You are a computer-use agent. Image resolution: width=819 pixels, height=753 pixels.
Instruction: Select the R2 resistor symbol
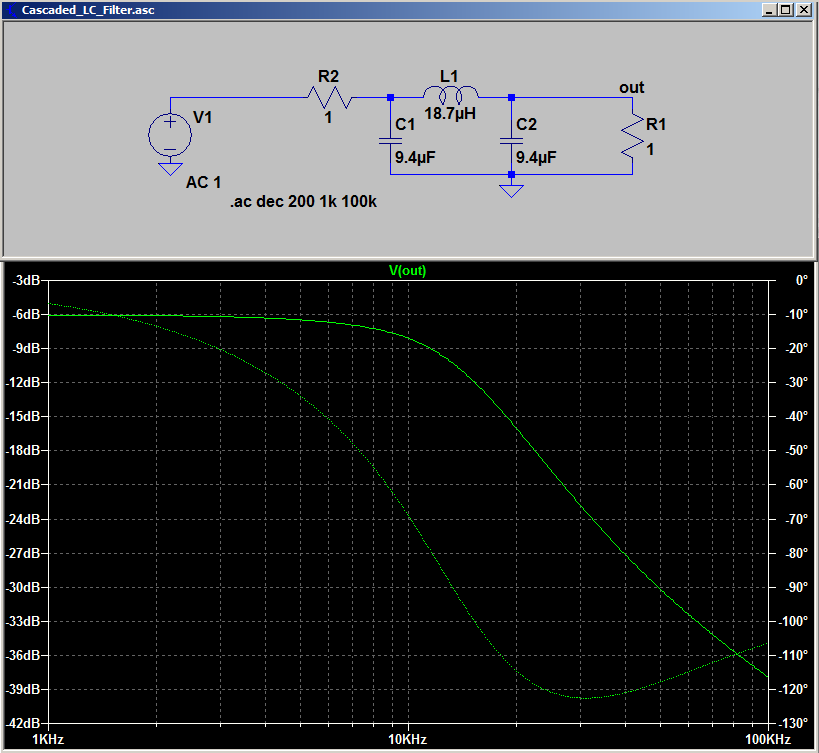tap(330, 98)
